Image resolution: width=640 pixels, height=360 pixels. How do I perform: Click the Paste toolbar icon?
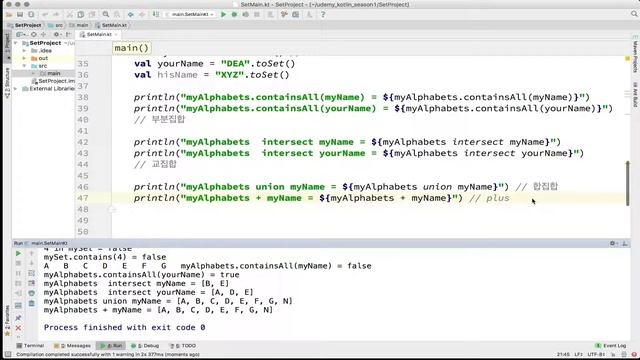coord(92,14)
